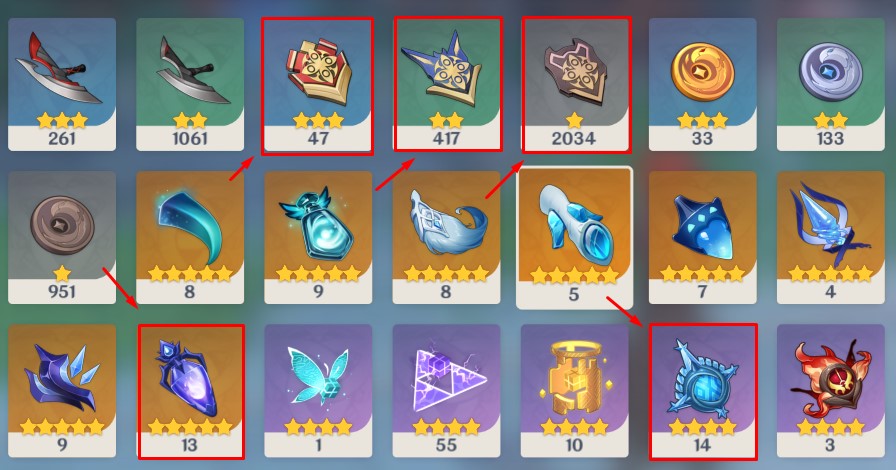Image resolution: width=896 pixels, height=470 pixels.
Task: Click the highlighted glass slipper item with 5
Action: pos(574,238)
